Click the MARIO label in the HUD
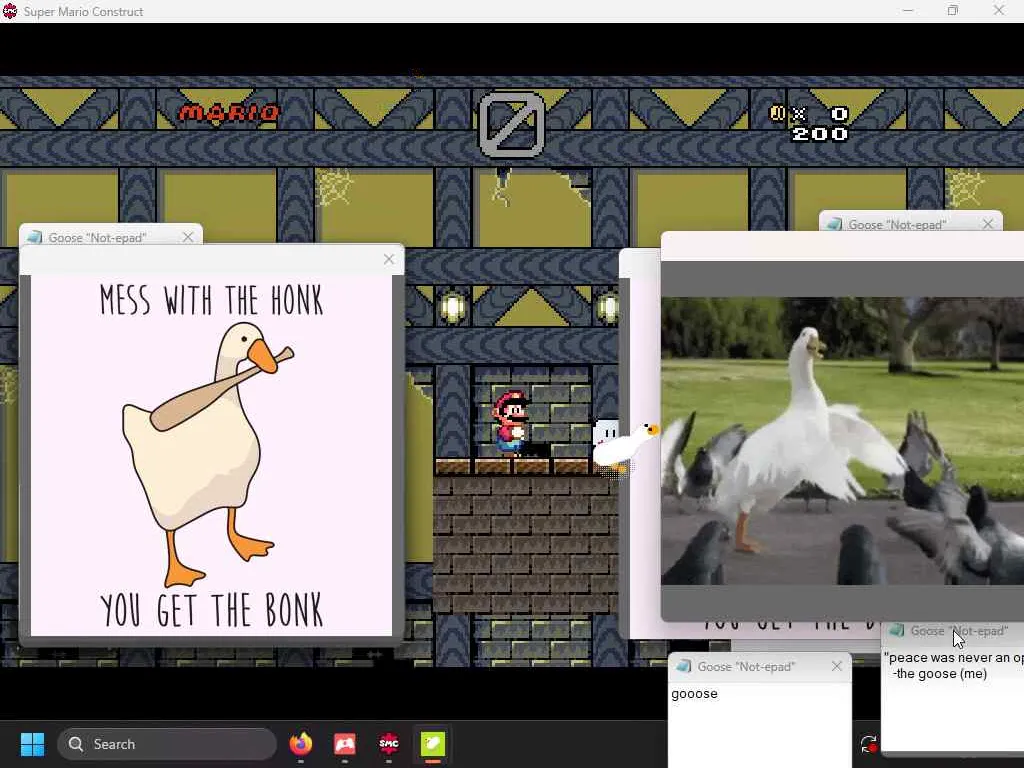Viewport: 1024px width, 768px height. point(229,113)
